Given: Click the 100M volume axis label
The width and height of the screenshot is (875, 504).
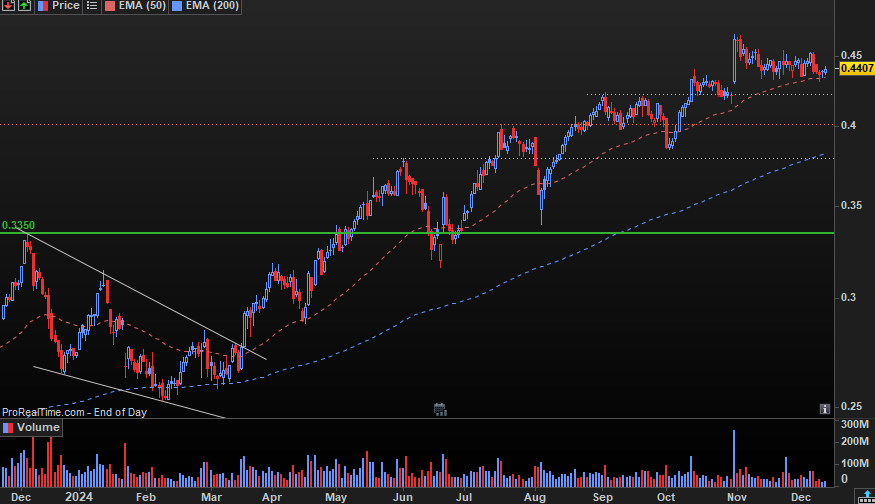Looking at the screenshot, I should 854,463.
